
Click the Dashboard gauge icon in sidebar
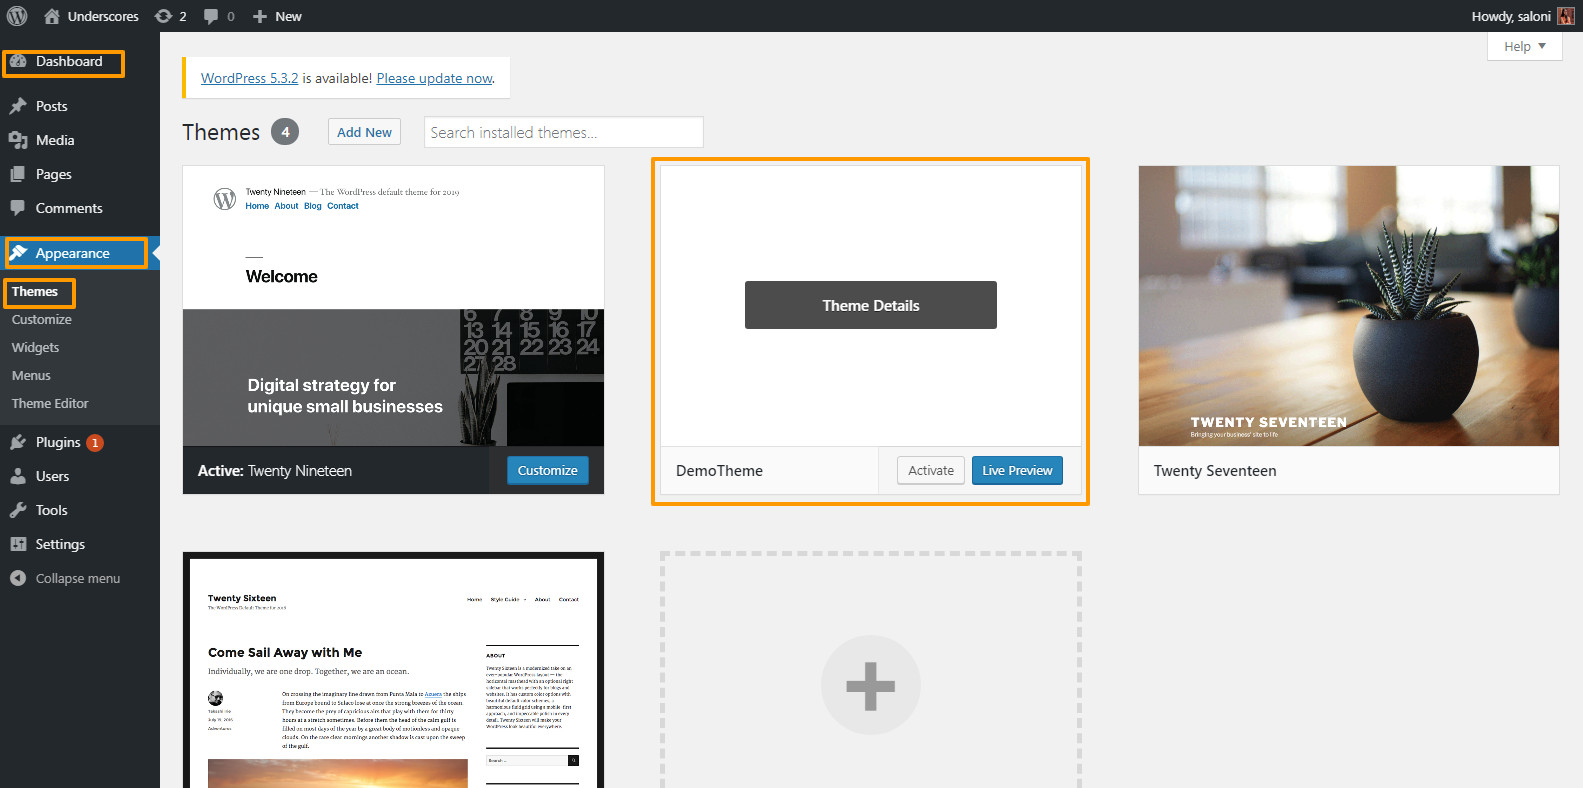(x=18, y=62)
